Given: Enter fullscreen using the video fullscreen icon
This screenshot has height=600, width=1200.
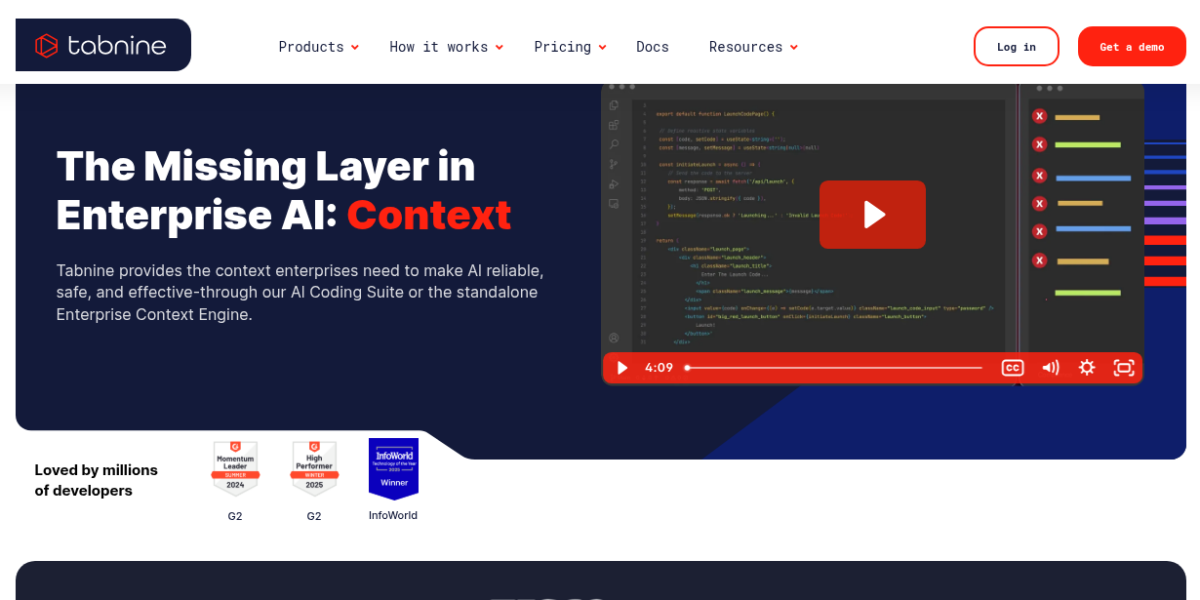Looking at the screenshot, I should click(x=1124, y=368).
